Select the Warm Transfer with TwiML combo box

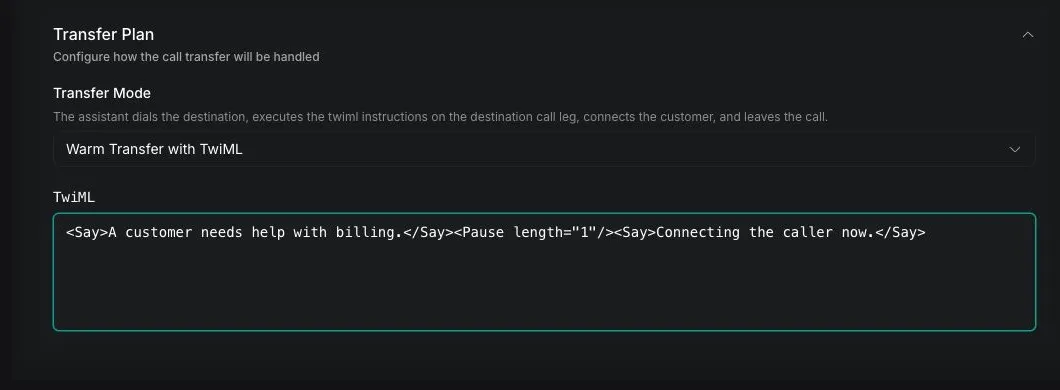[x=544, y=149]
